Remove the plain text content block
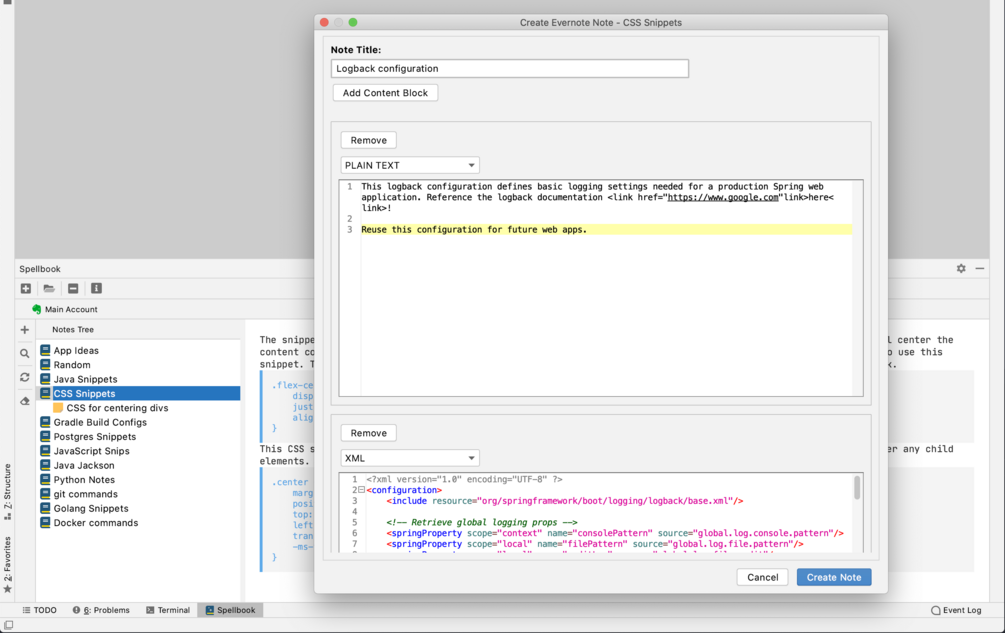 (x=369, y=140)
